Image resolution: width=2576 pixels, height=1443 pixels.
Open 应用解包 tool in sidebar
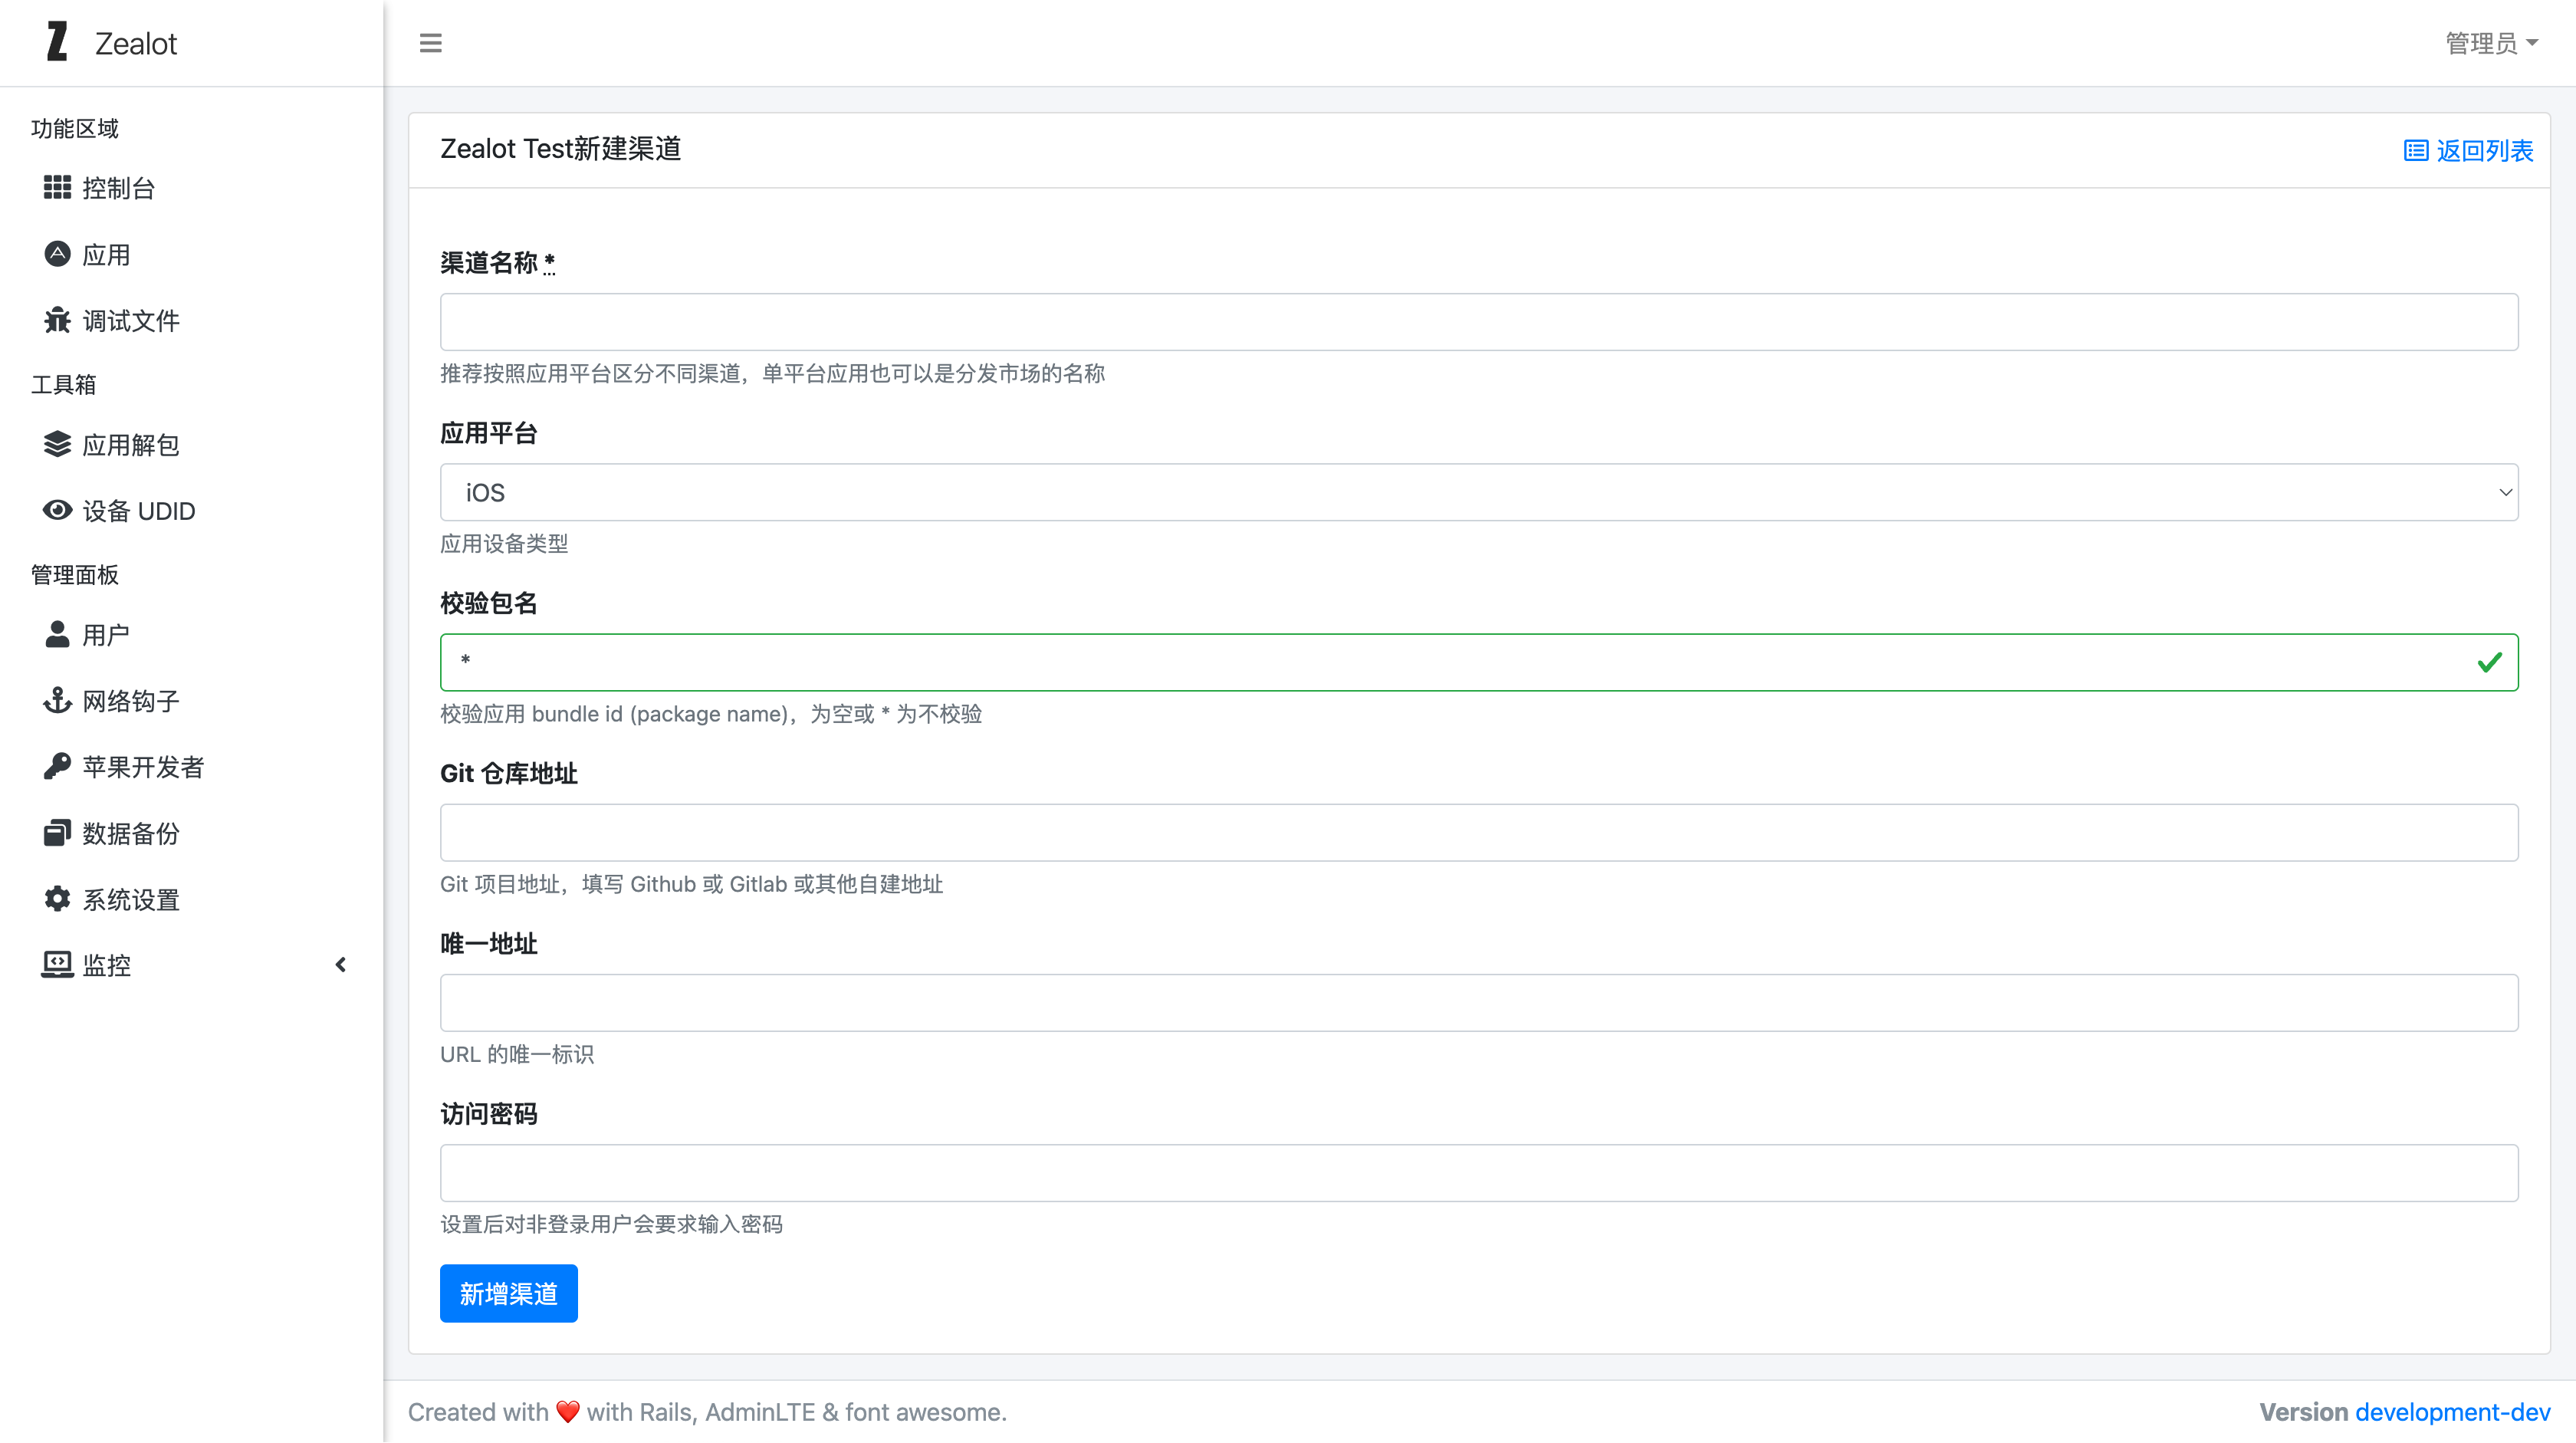point(192,444)
